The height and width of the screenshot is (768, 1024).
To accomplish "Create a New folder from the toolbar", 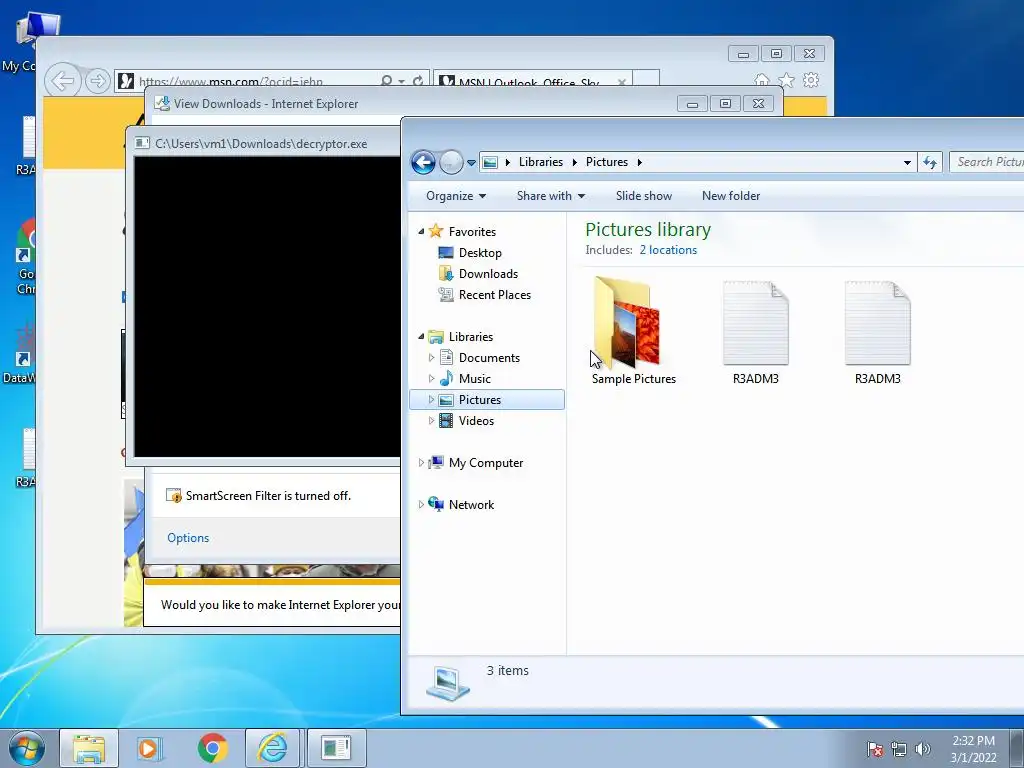I will pyautogui.click(x=731, y=196).
